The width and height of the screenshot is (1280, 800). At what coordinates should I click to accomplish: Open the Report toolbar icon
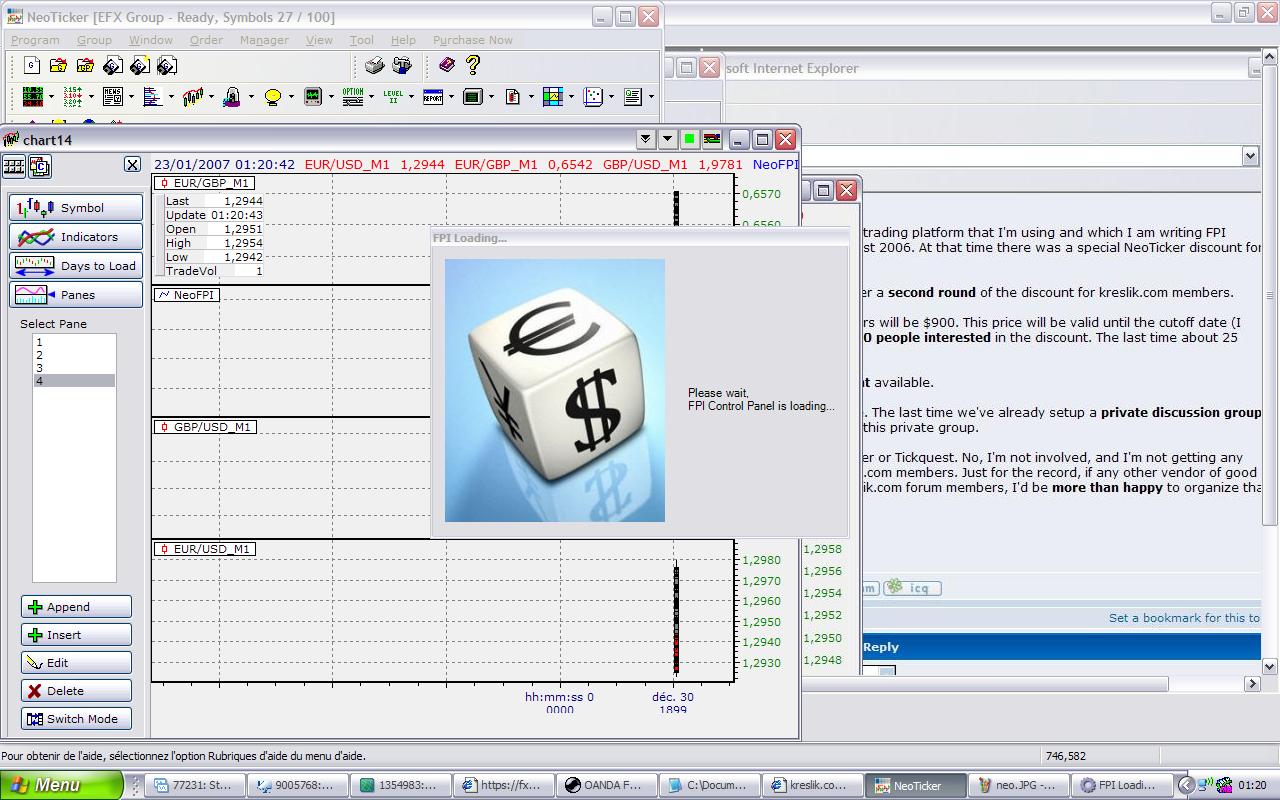(x=432, y=97)
